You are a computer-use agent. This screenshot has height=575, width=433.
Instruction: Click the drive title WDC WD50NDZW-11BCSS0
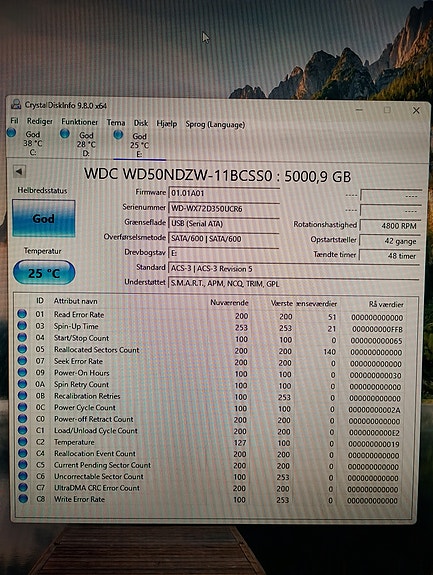(178, 175)
